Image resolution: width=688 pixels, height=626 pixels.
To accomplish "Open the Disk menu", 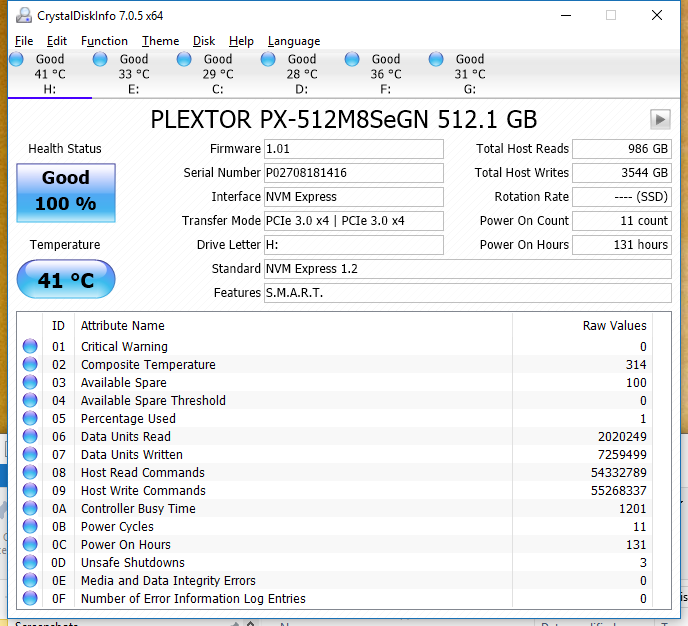I will tap(204, 41).
